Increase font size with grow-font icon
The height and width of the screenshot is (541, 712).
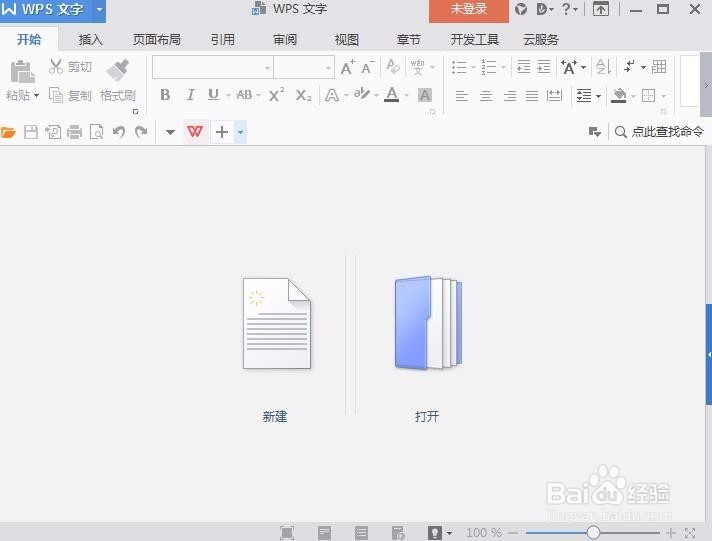point(348,67)
